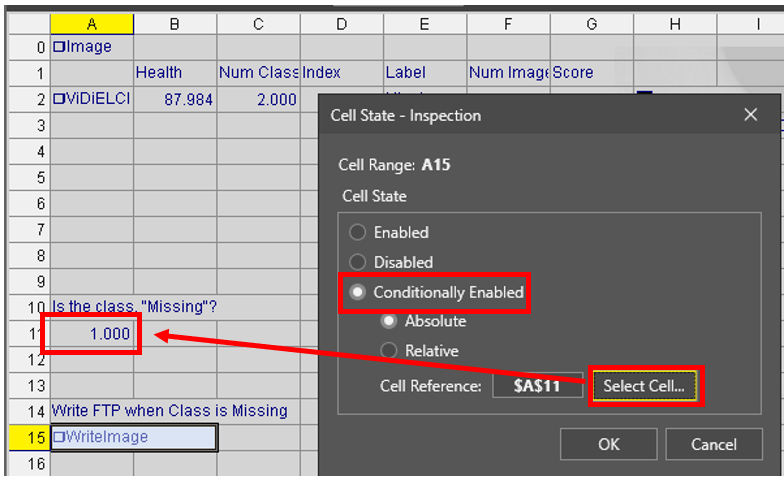784x478 pixels.
Task: Click the Cell Reference field $A$11
Action: 537,386
